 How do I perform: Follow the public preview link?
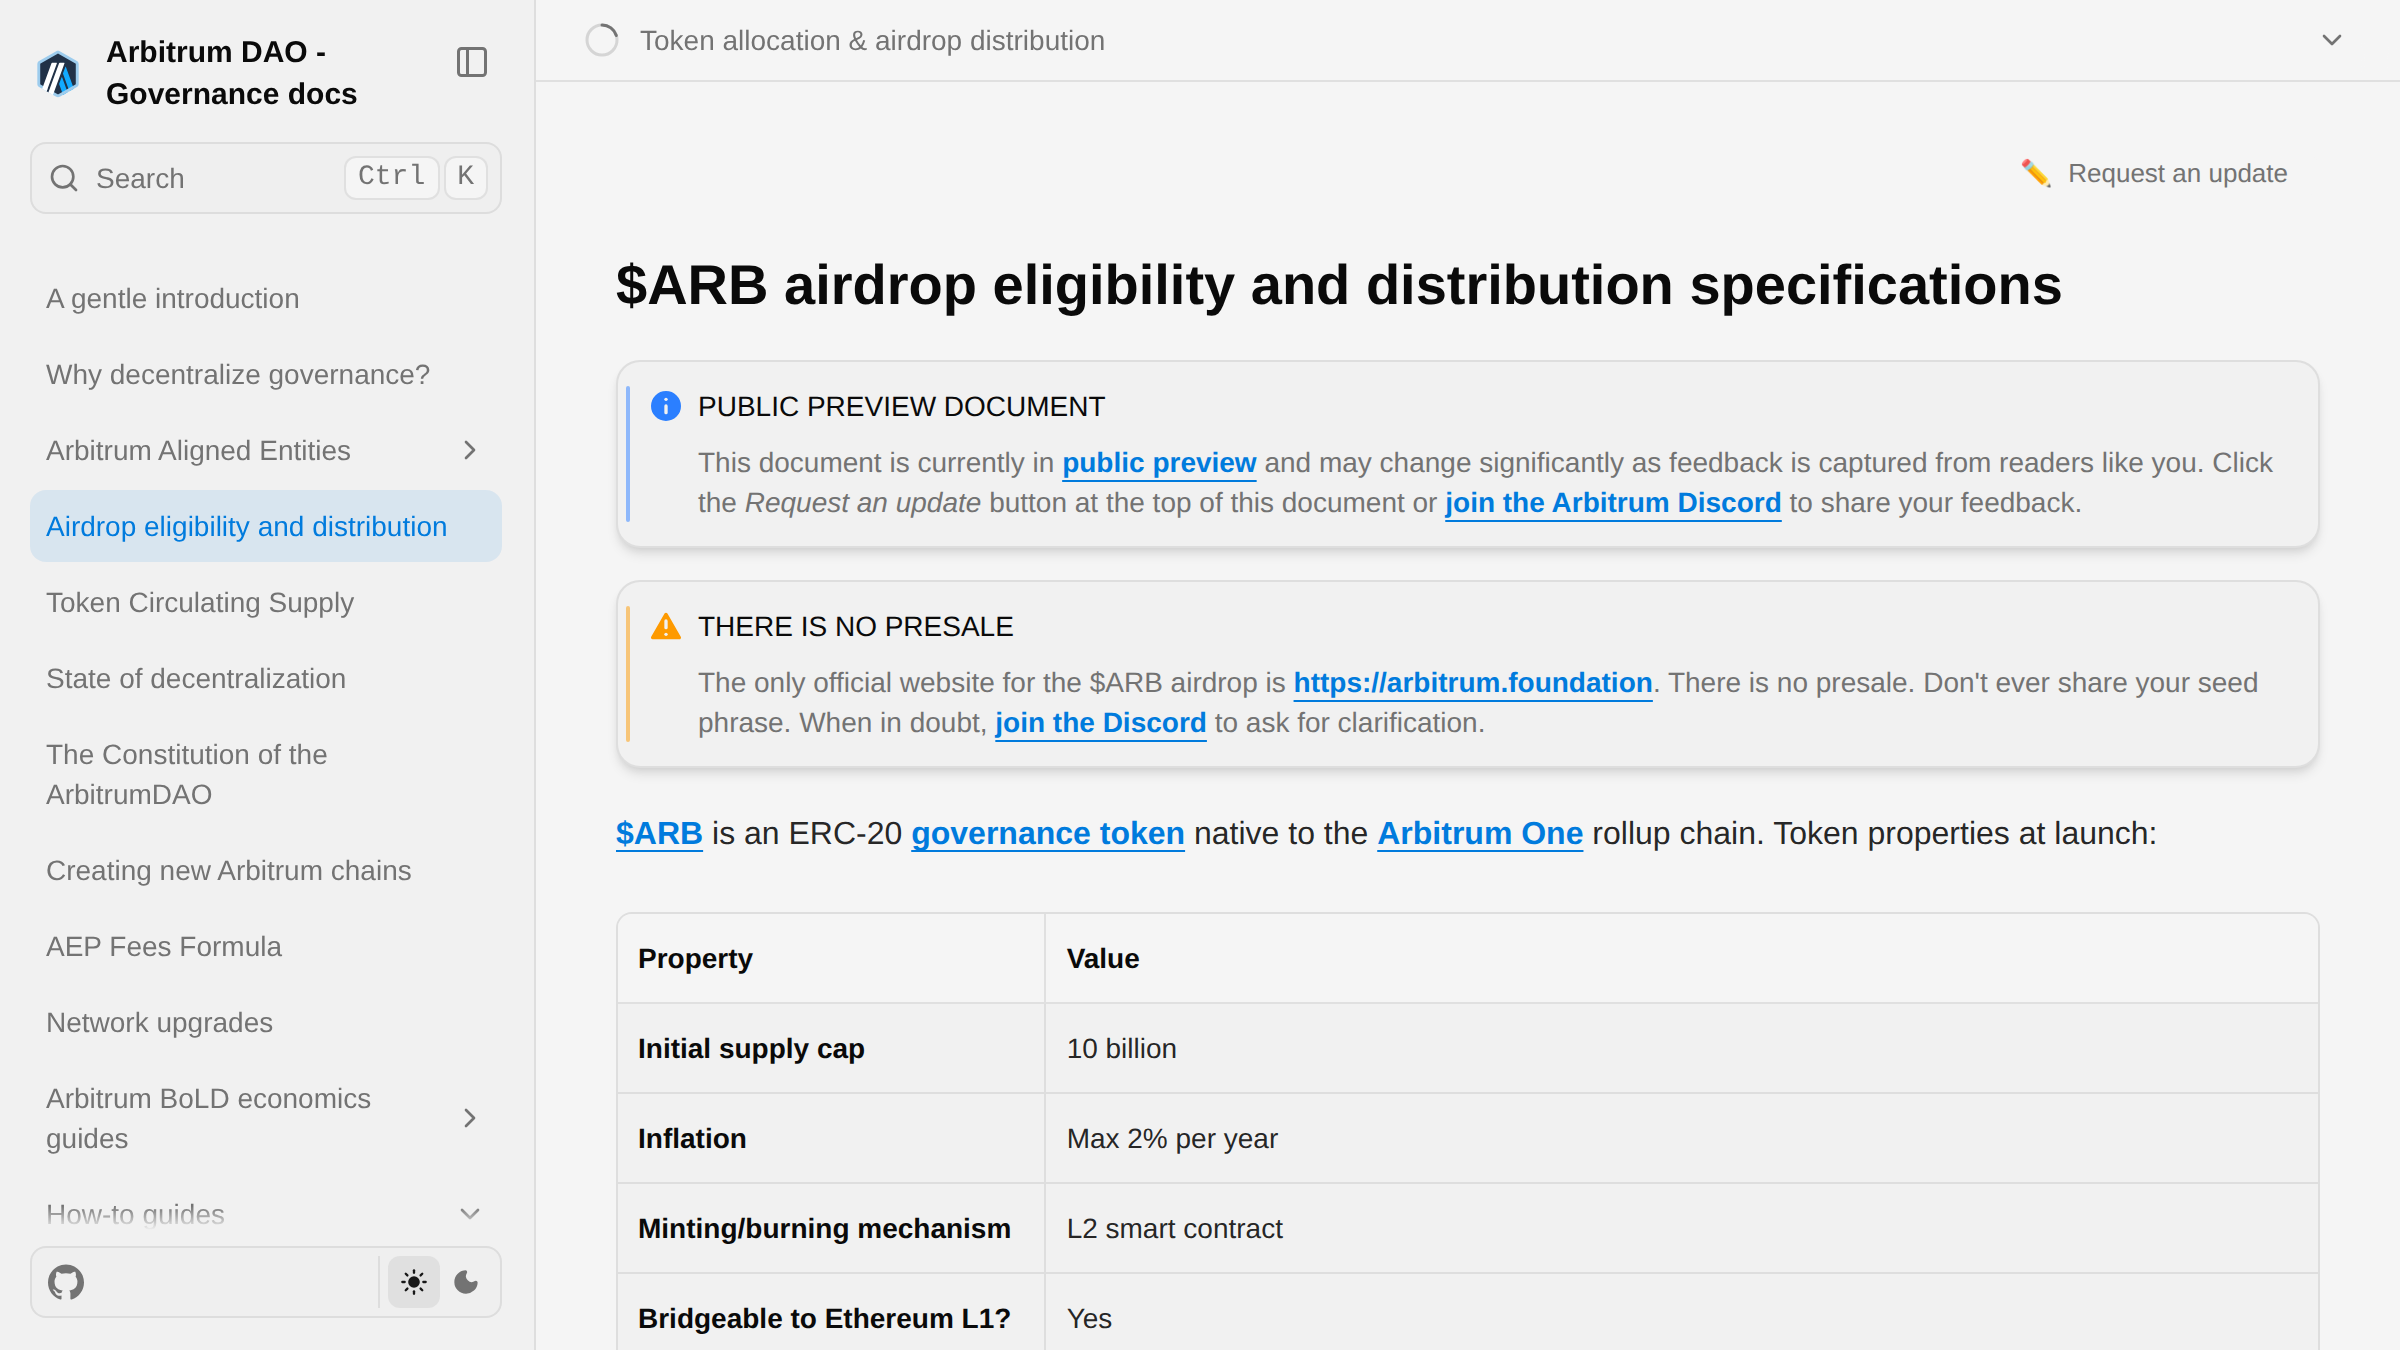coord(1159,462)
